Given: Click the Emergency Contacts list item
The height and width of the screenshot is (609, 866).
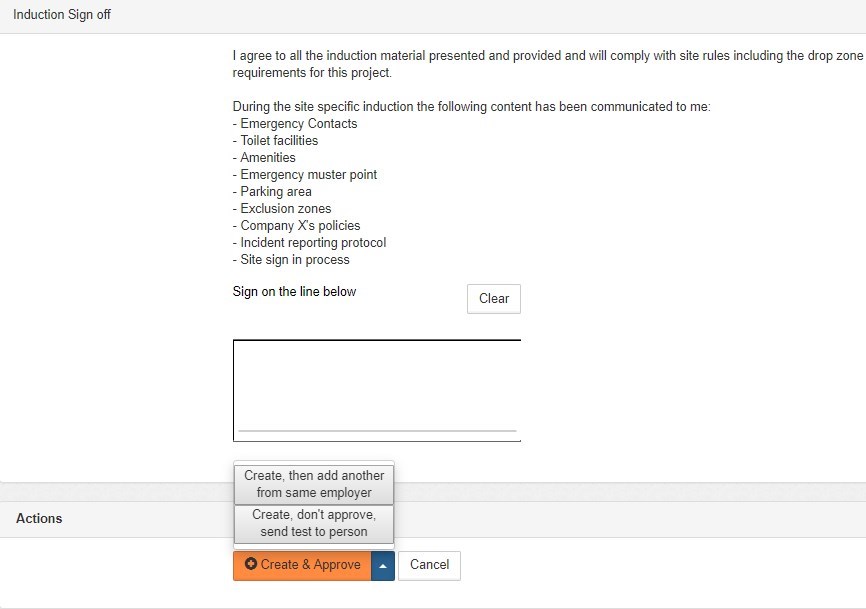Looking at the screenshot, I should [x=298, y=124].
